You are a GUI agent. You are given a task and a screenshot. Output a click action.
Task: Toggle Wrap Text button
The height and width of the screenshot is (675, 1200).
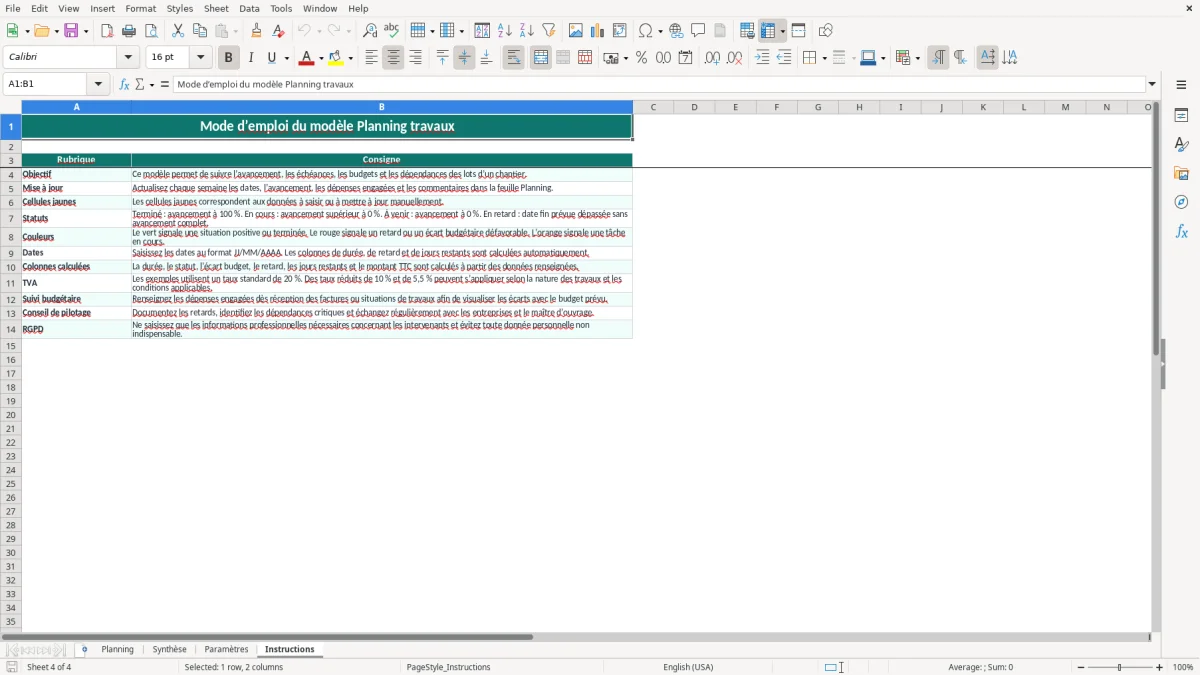coord(514,58)
